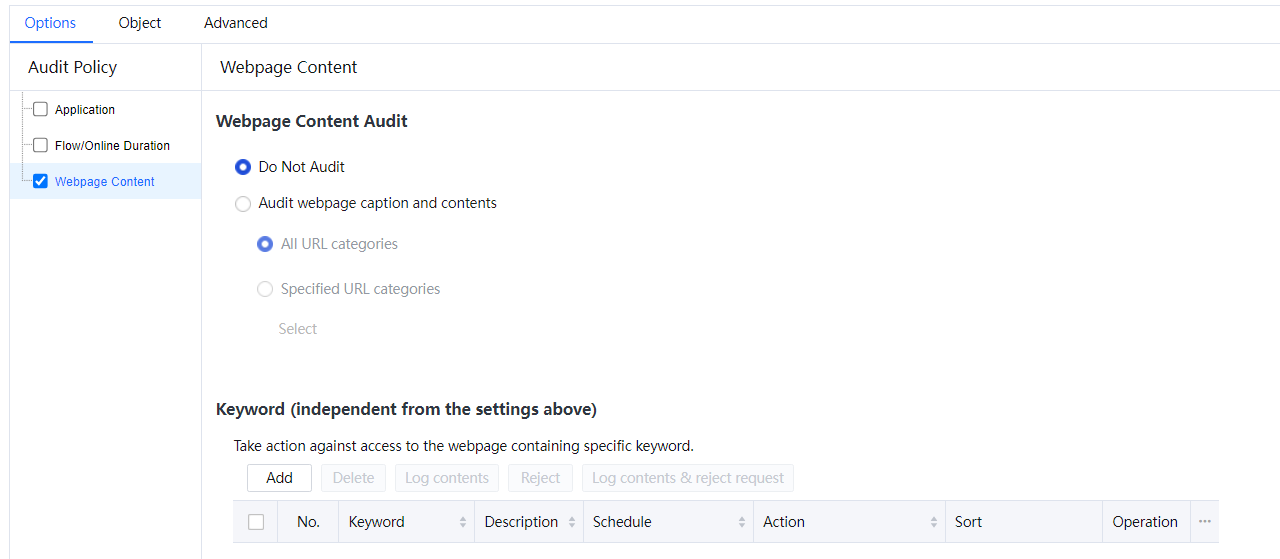Sort the Action column
Screen dimensions: 1280x559
point(934,522)
